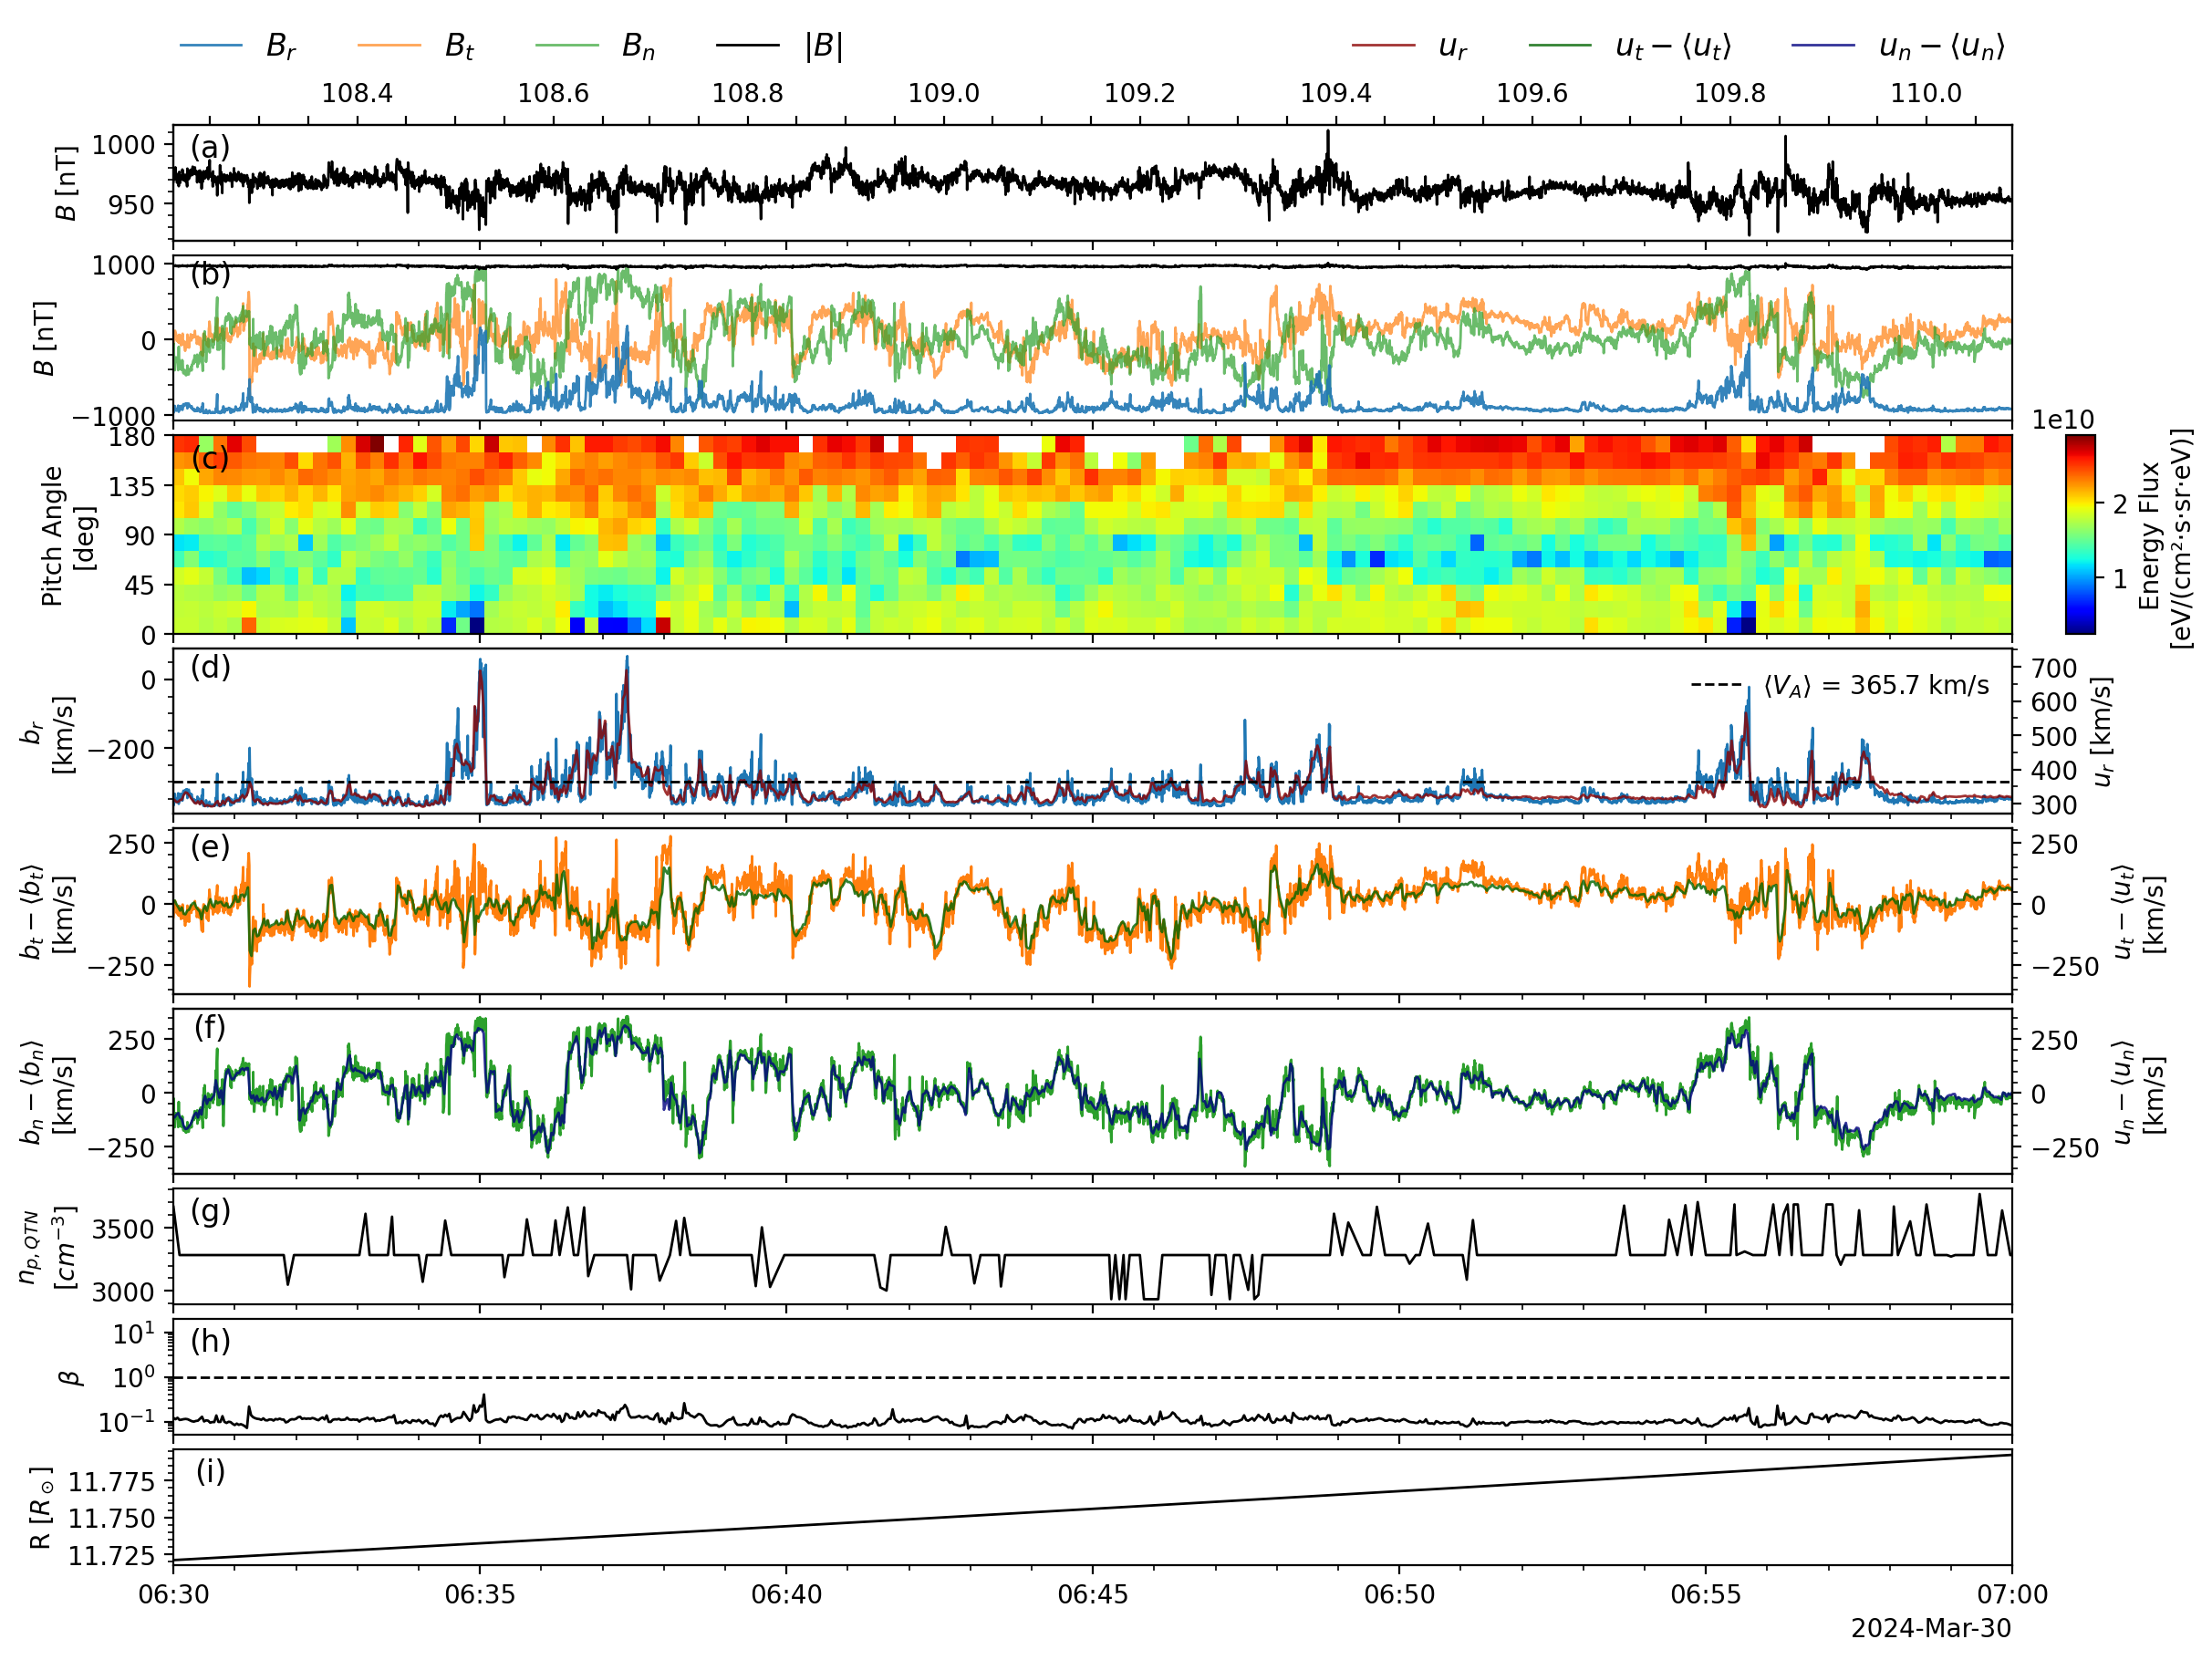Click the orange Bt legend line

coord(389,46)
